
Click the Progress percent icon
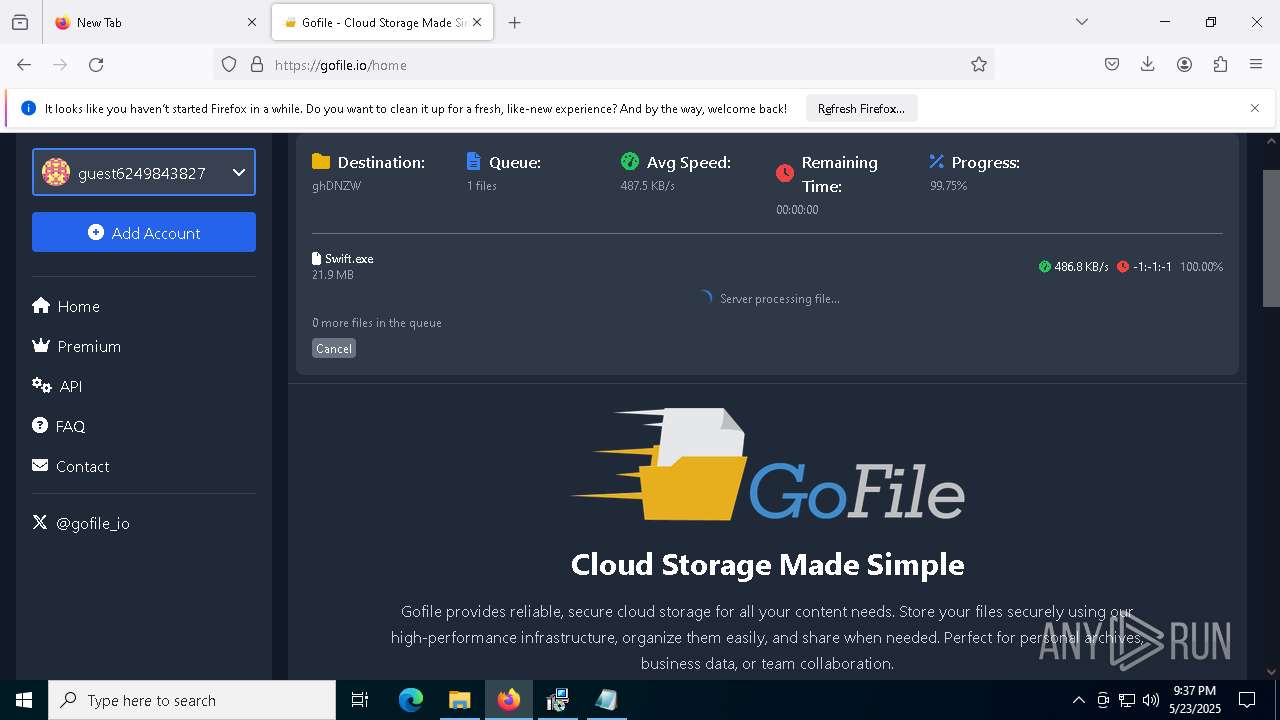(937, 161)
